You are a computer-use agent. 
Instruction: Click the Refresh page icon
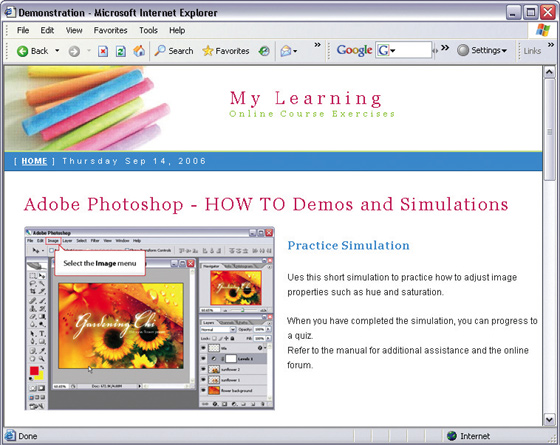(x=121, y=51)
